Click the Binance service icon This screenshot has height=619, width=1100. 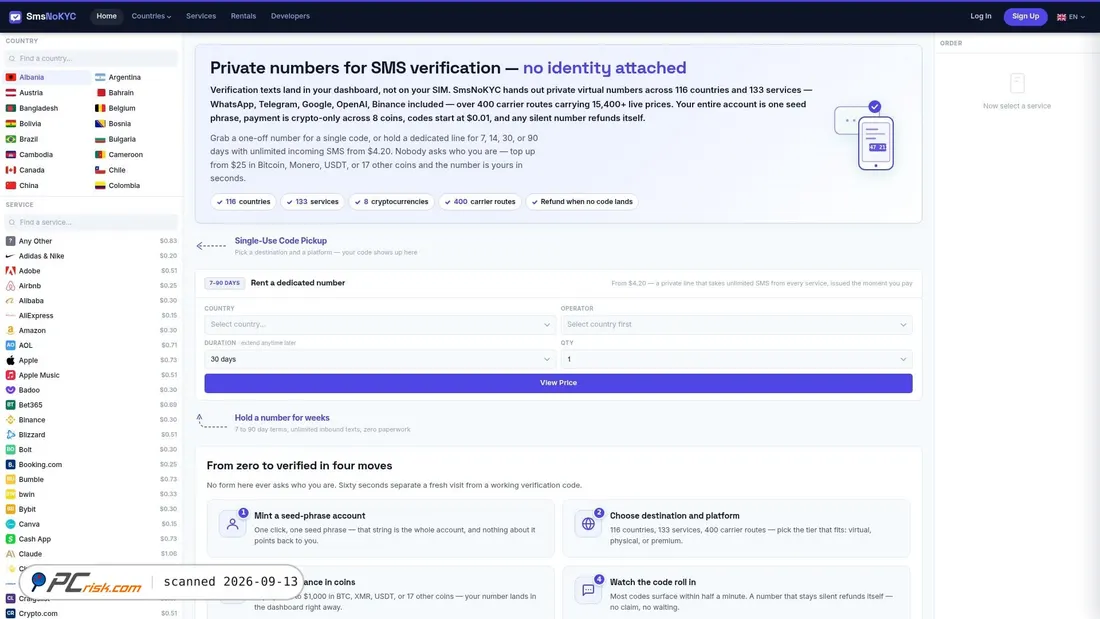pos(11,420)
